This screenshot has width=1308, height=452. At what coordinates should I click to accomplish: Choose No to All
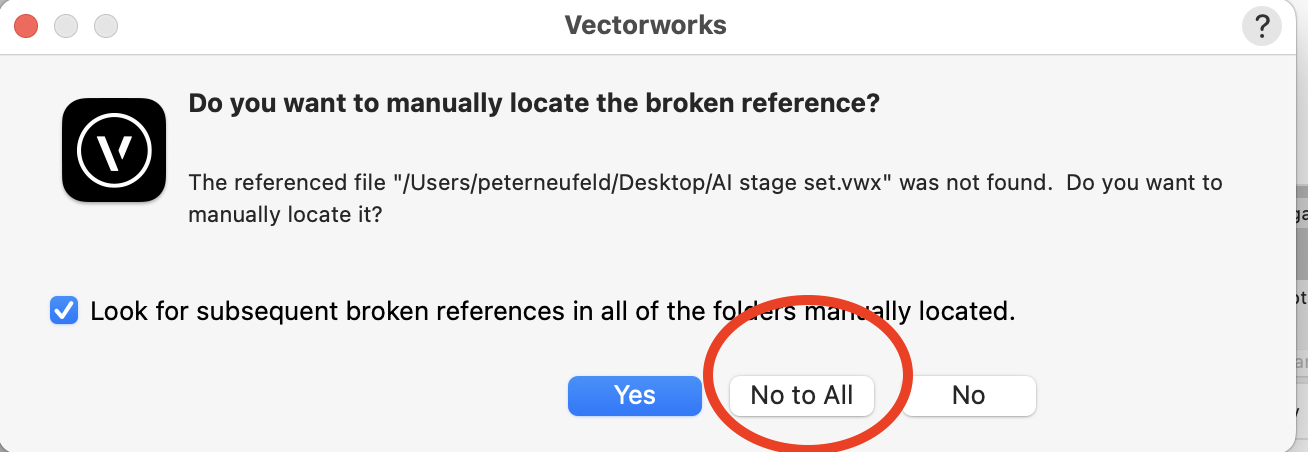[x=801, y=395]
